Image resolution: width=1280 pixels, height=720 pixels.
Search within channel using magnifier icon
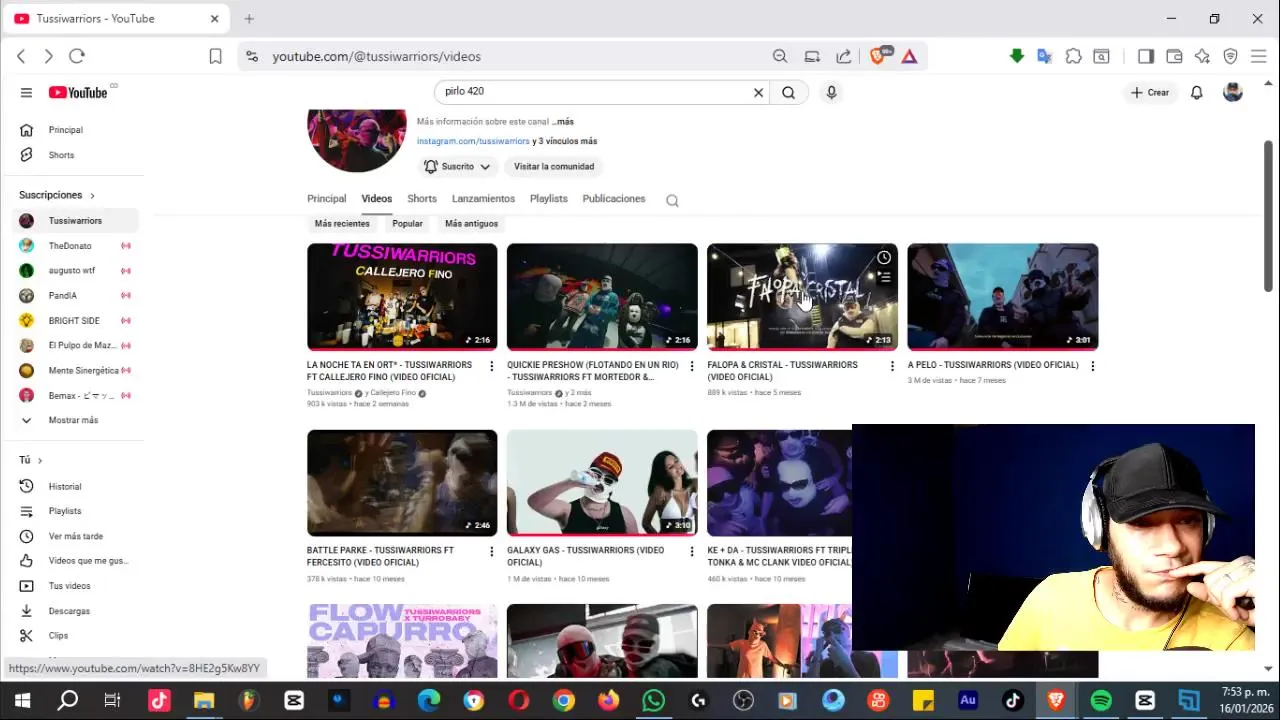pos(672,199)
